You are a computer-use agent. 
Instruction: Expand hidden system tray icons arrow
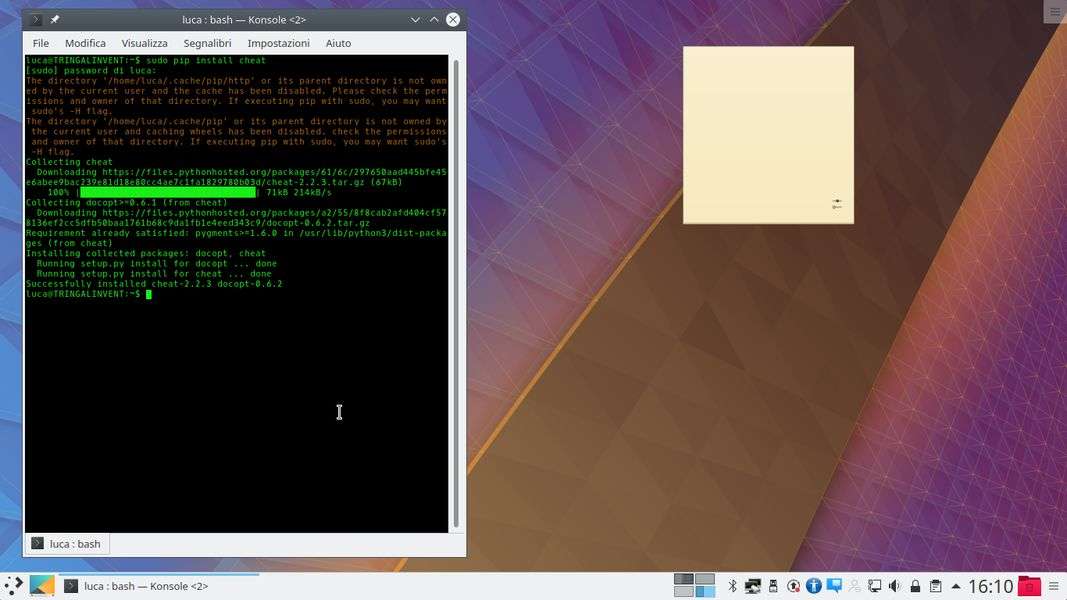click(x=956, y=586)
